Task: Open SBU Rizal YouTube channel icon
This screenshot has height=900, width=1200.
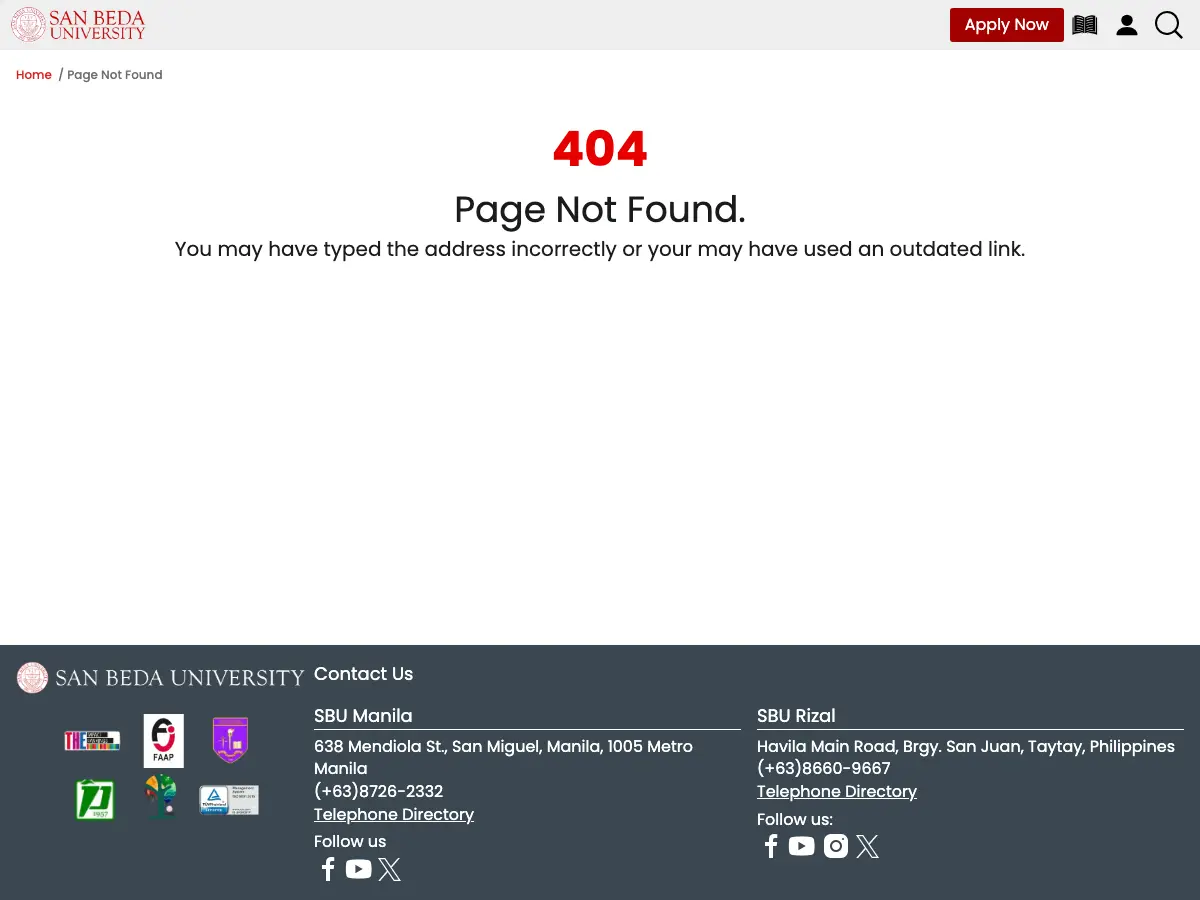Action: (802, 846)
